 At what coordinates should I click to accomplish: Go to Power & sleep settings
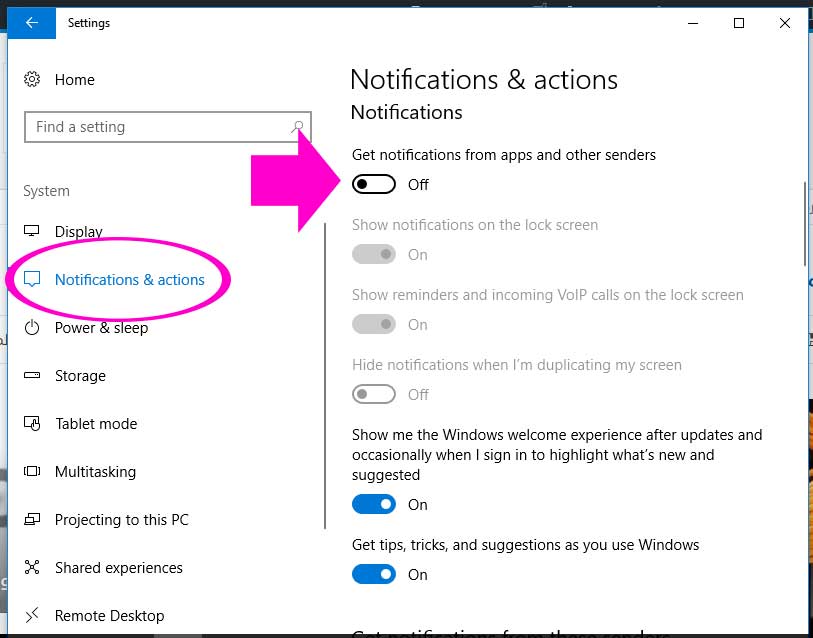[102, 328]
